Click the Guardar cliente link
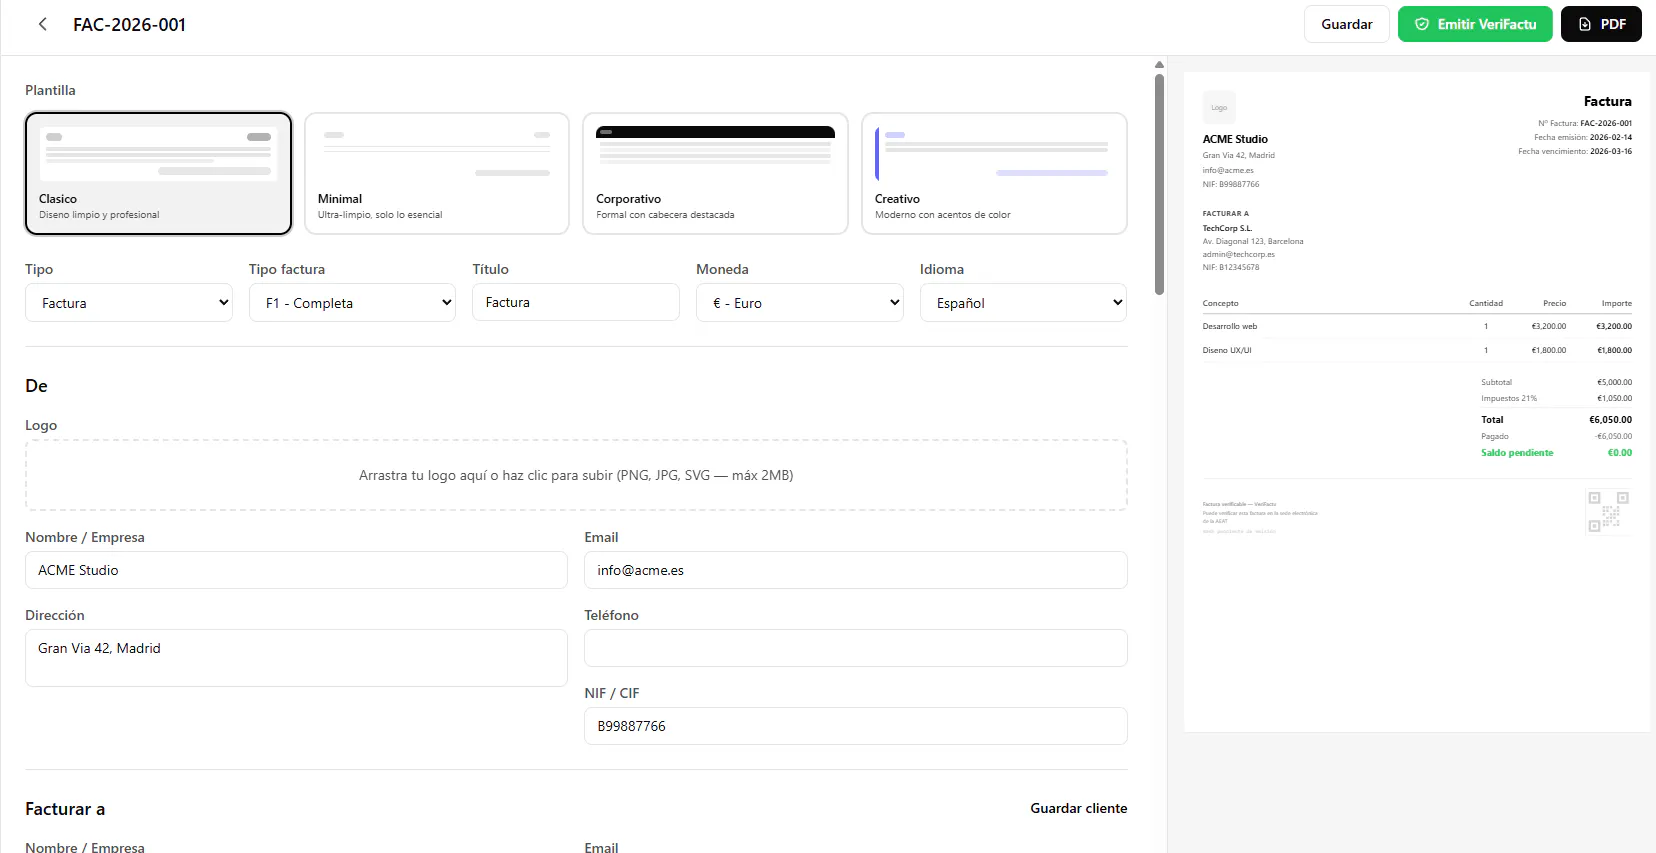1656x853 pixels. click(1078, 808)
